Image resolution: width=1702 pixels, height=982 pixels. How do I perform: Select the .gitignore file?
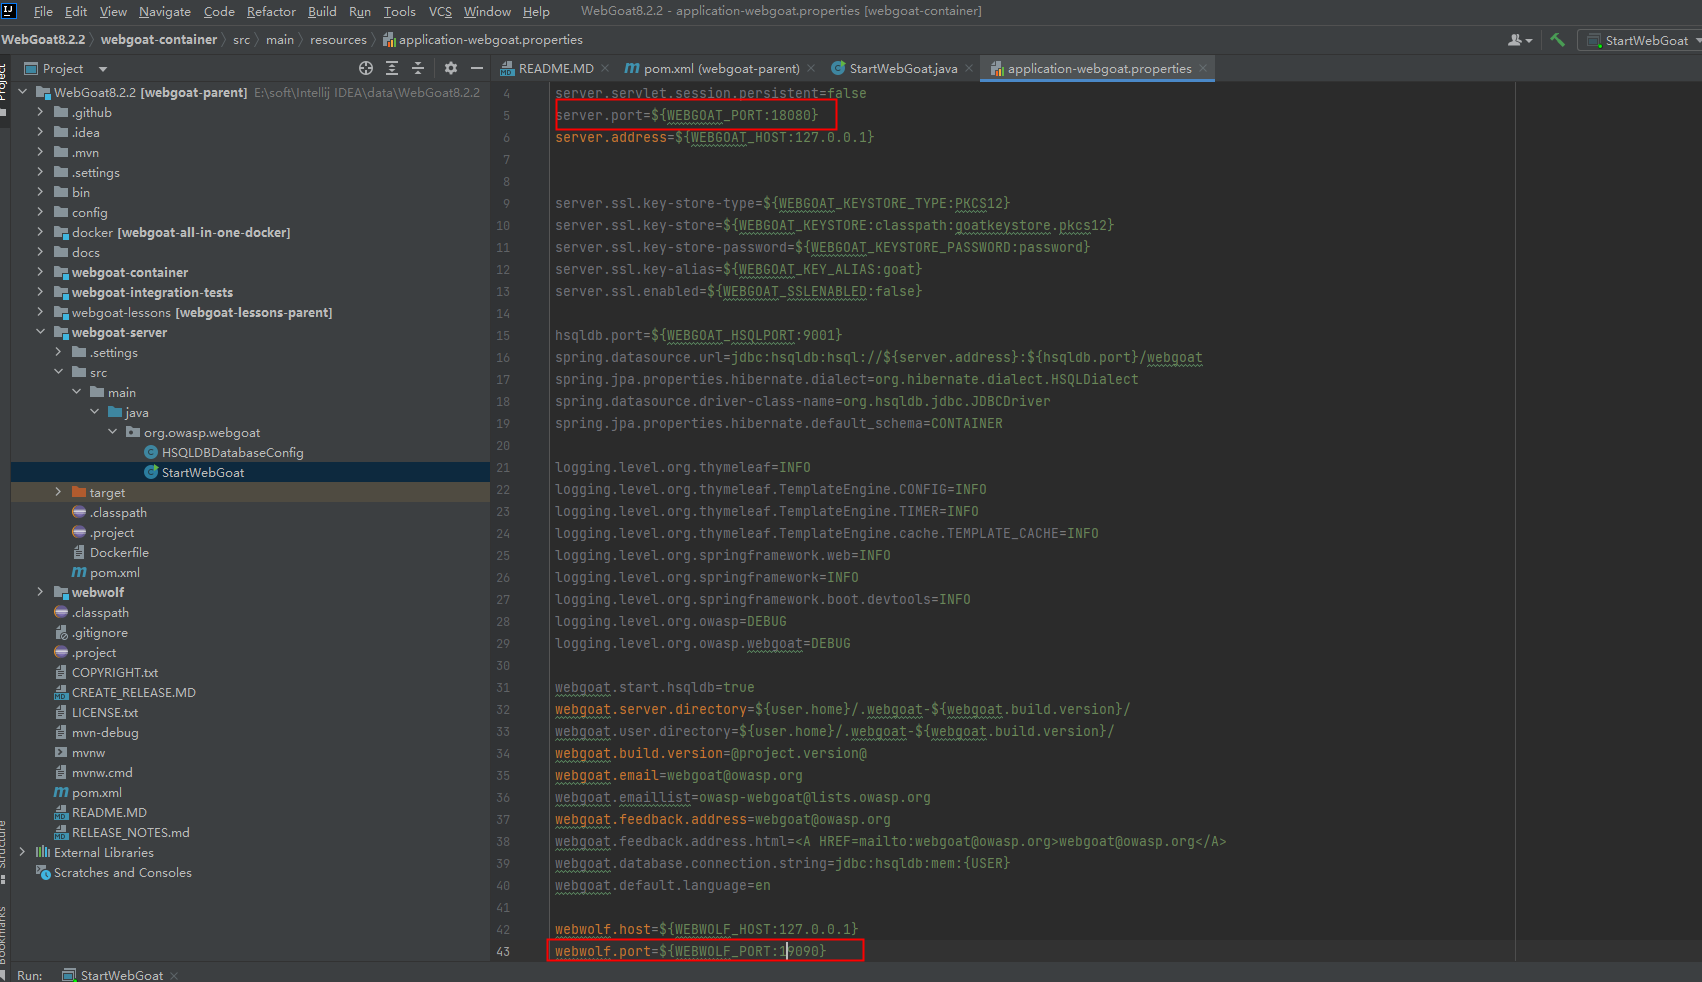click(x=99, y=632)
